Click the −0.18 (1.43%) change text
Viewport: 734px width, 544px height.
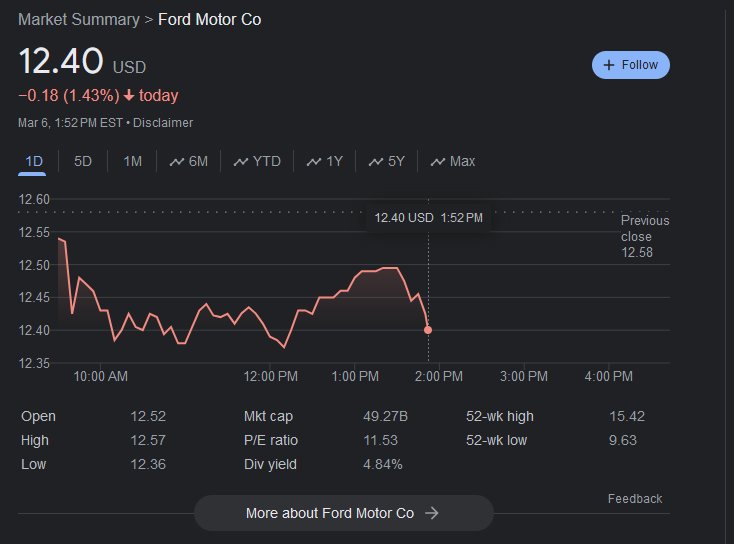click(69, 96)
